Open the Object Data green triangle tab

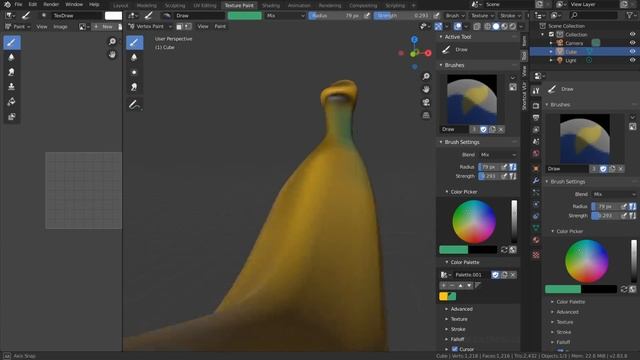click(536, 228)
